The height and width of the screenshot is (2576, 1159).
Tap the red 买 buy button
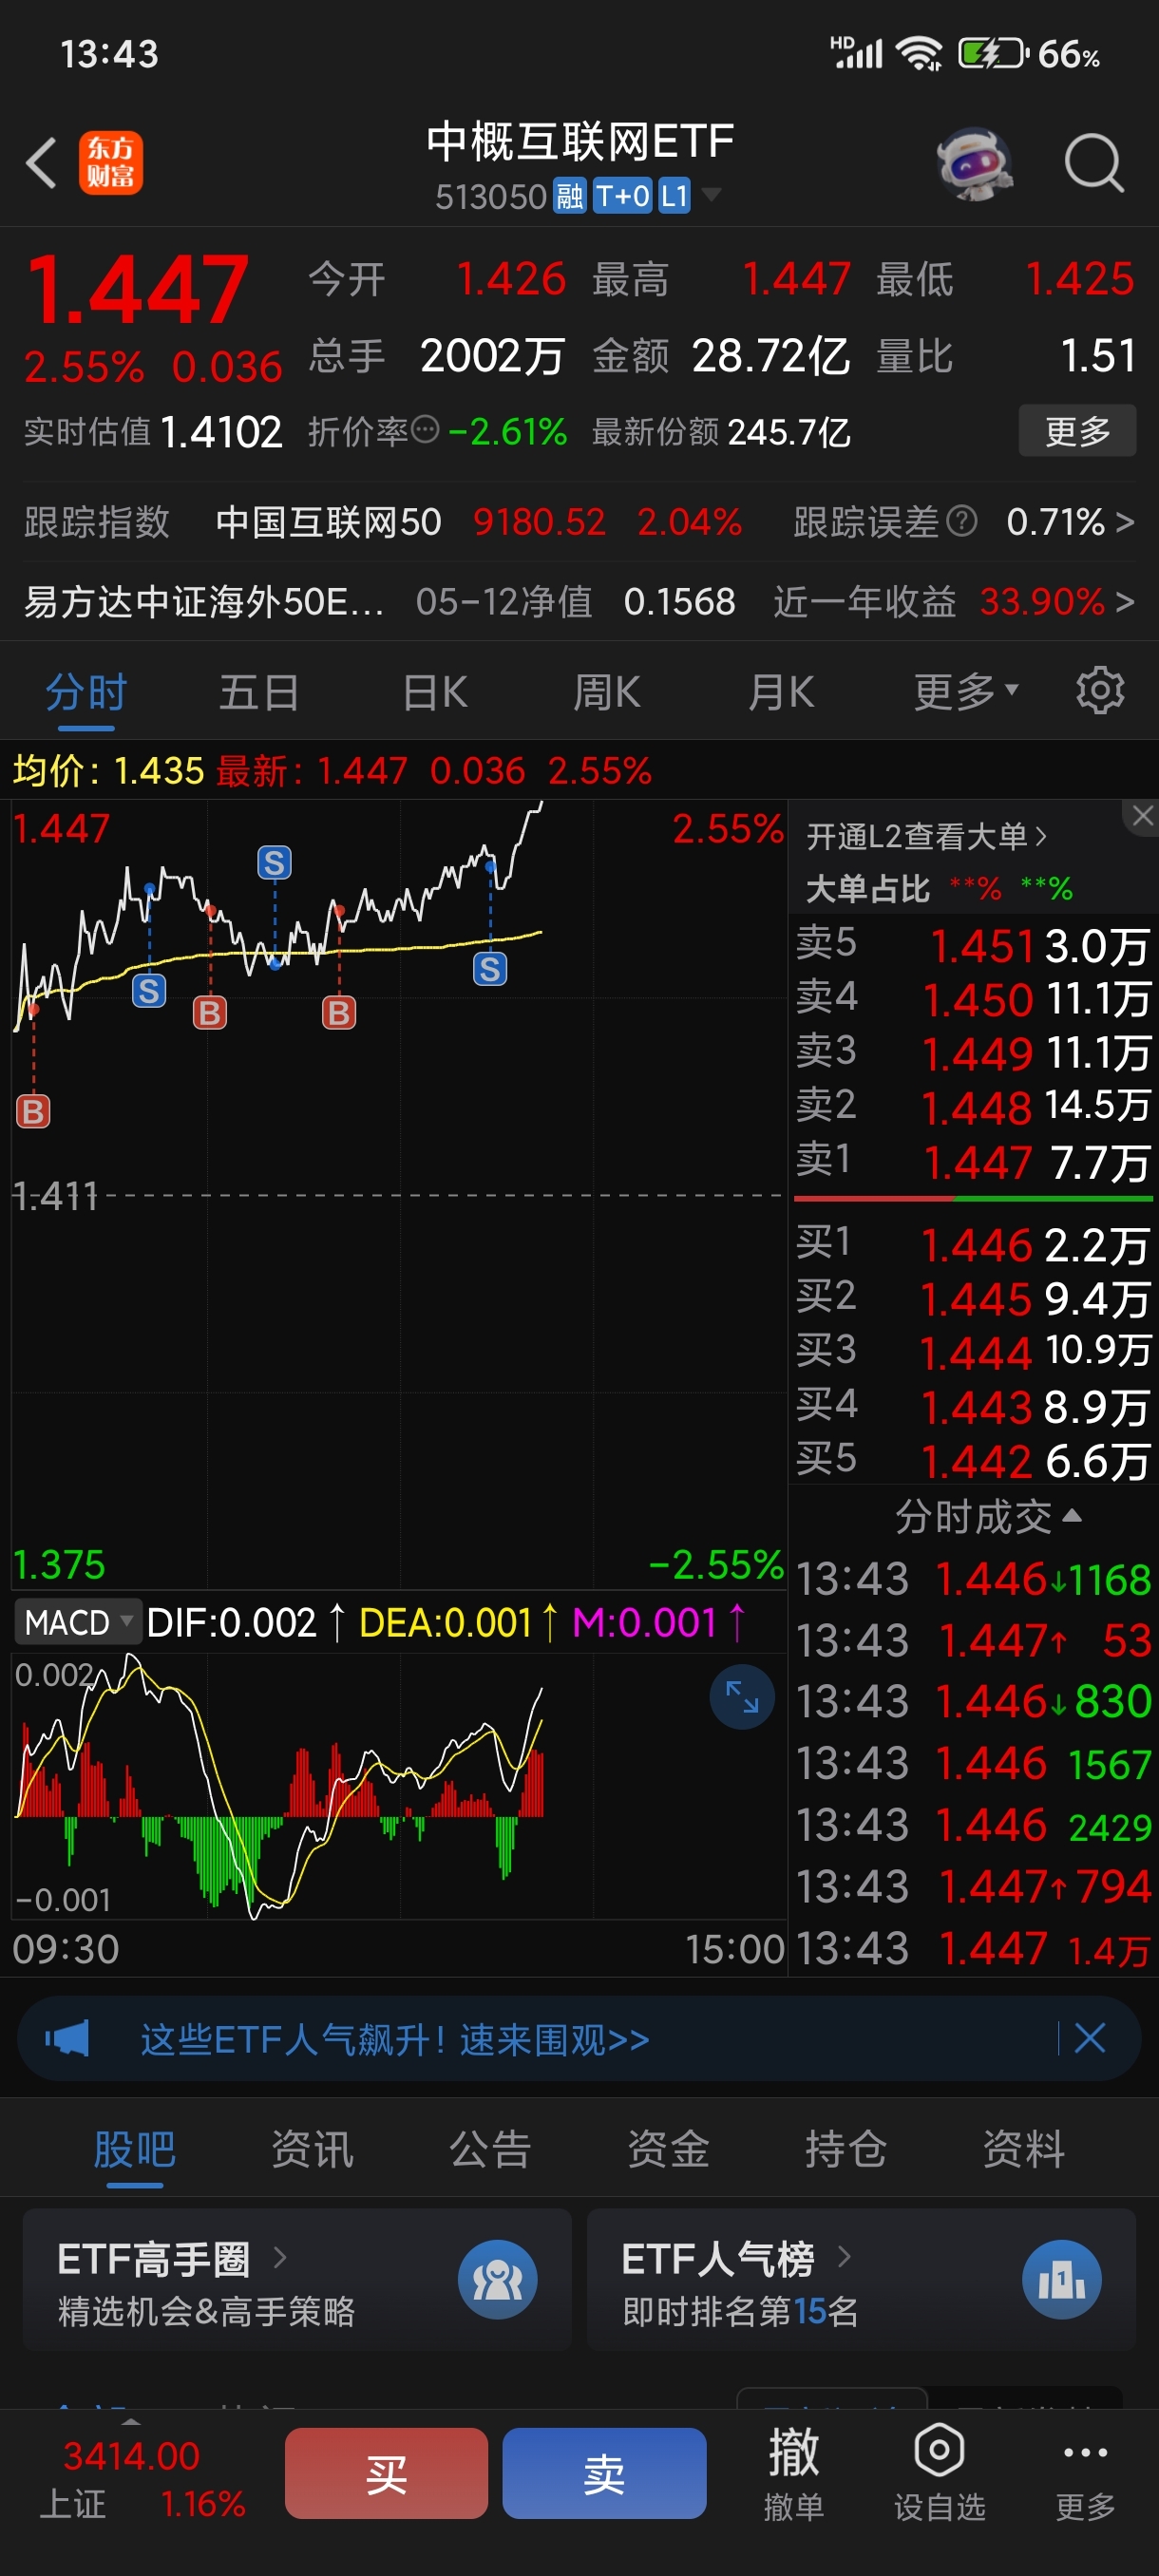pyautogui.click(x=386, y=2473)
